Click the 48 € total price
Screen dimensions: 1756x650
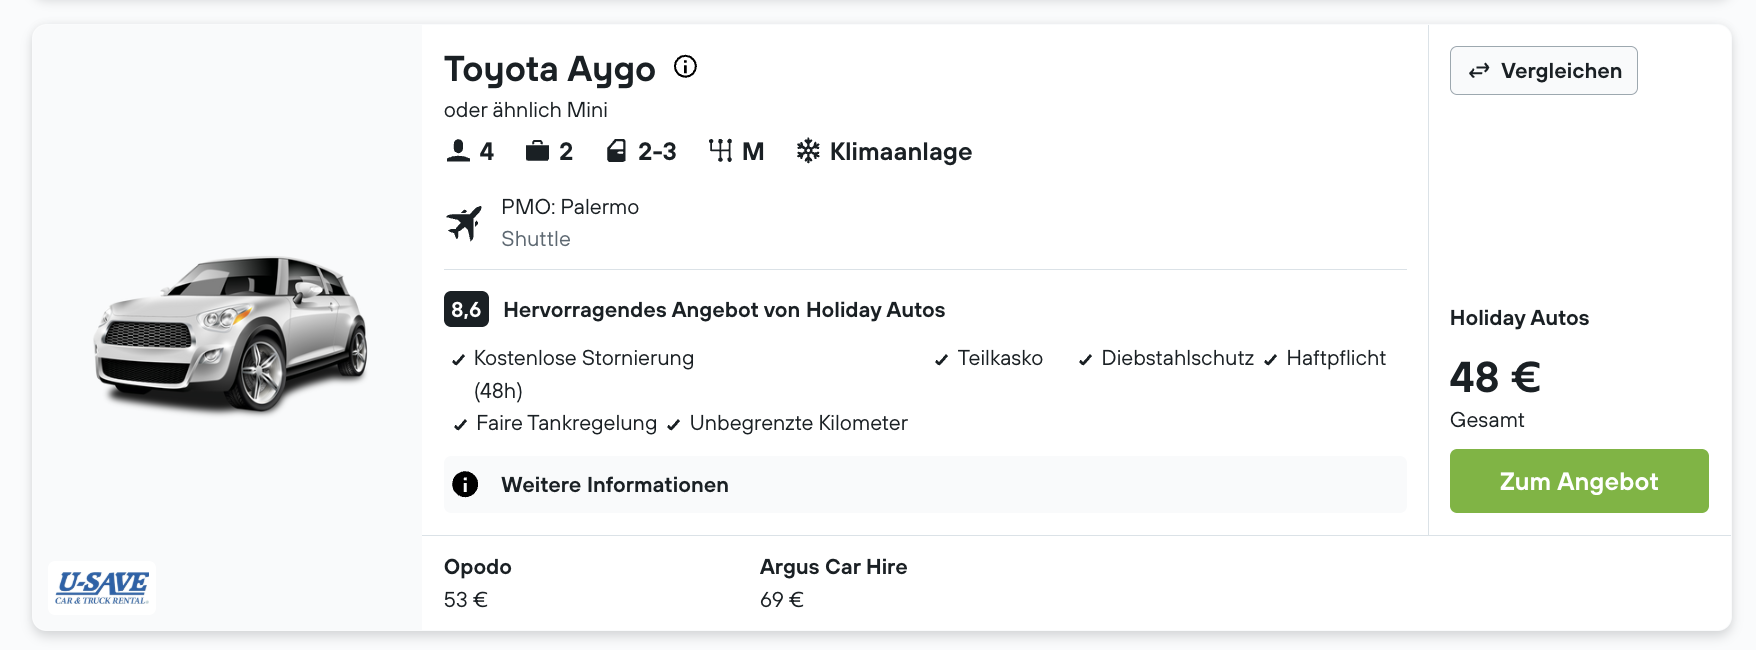[x=1495, y=377]
